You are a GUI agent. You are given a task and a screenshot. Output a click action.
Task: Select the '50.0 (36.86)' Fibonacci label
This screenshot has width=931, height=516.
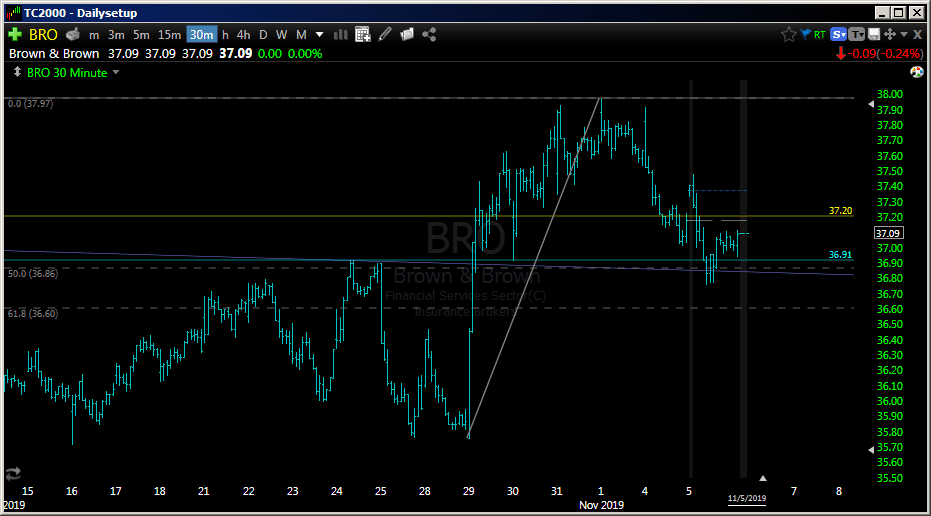click(33, 273)
